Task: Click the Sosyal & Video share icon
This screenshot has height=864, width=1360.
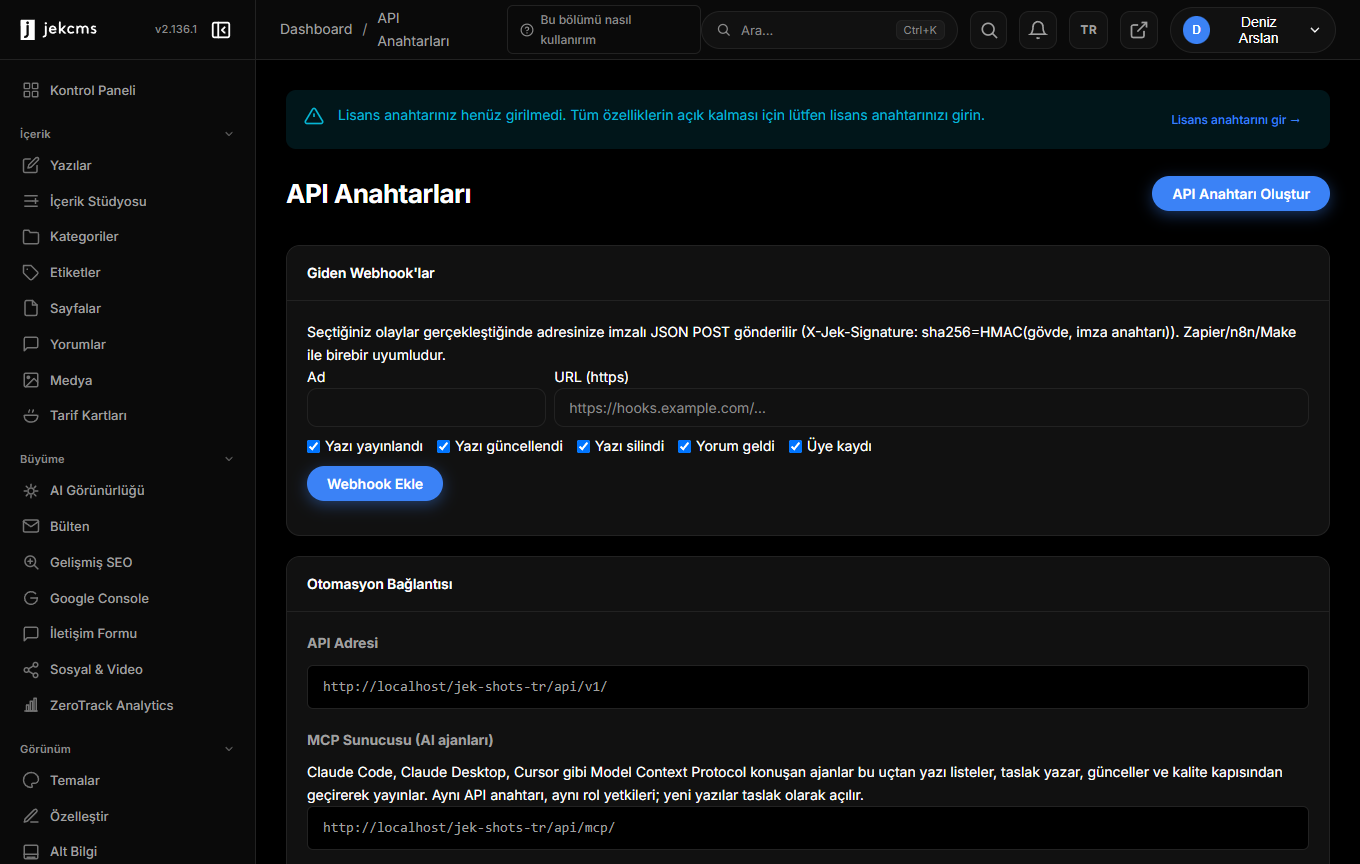Action: point(31,670)
